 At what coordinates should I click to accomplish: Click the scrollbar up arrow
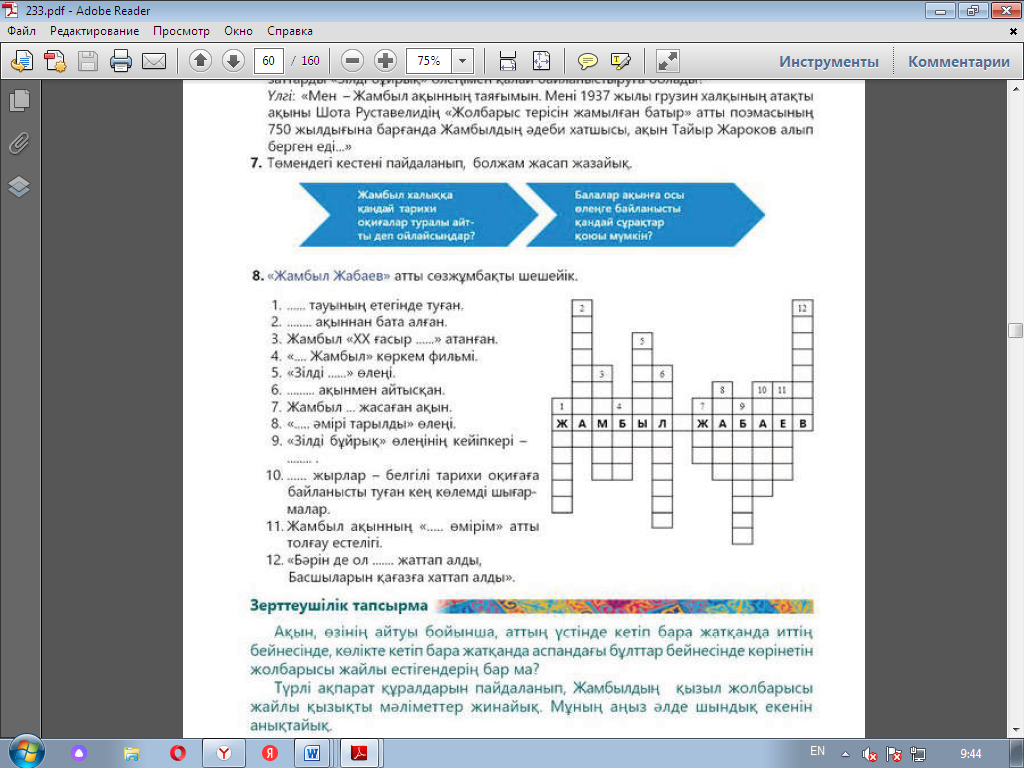1016,89
